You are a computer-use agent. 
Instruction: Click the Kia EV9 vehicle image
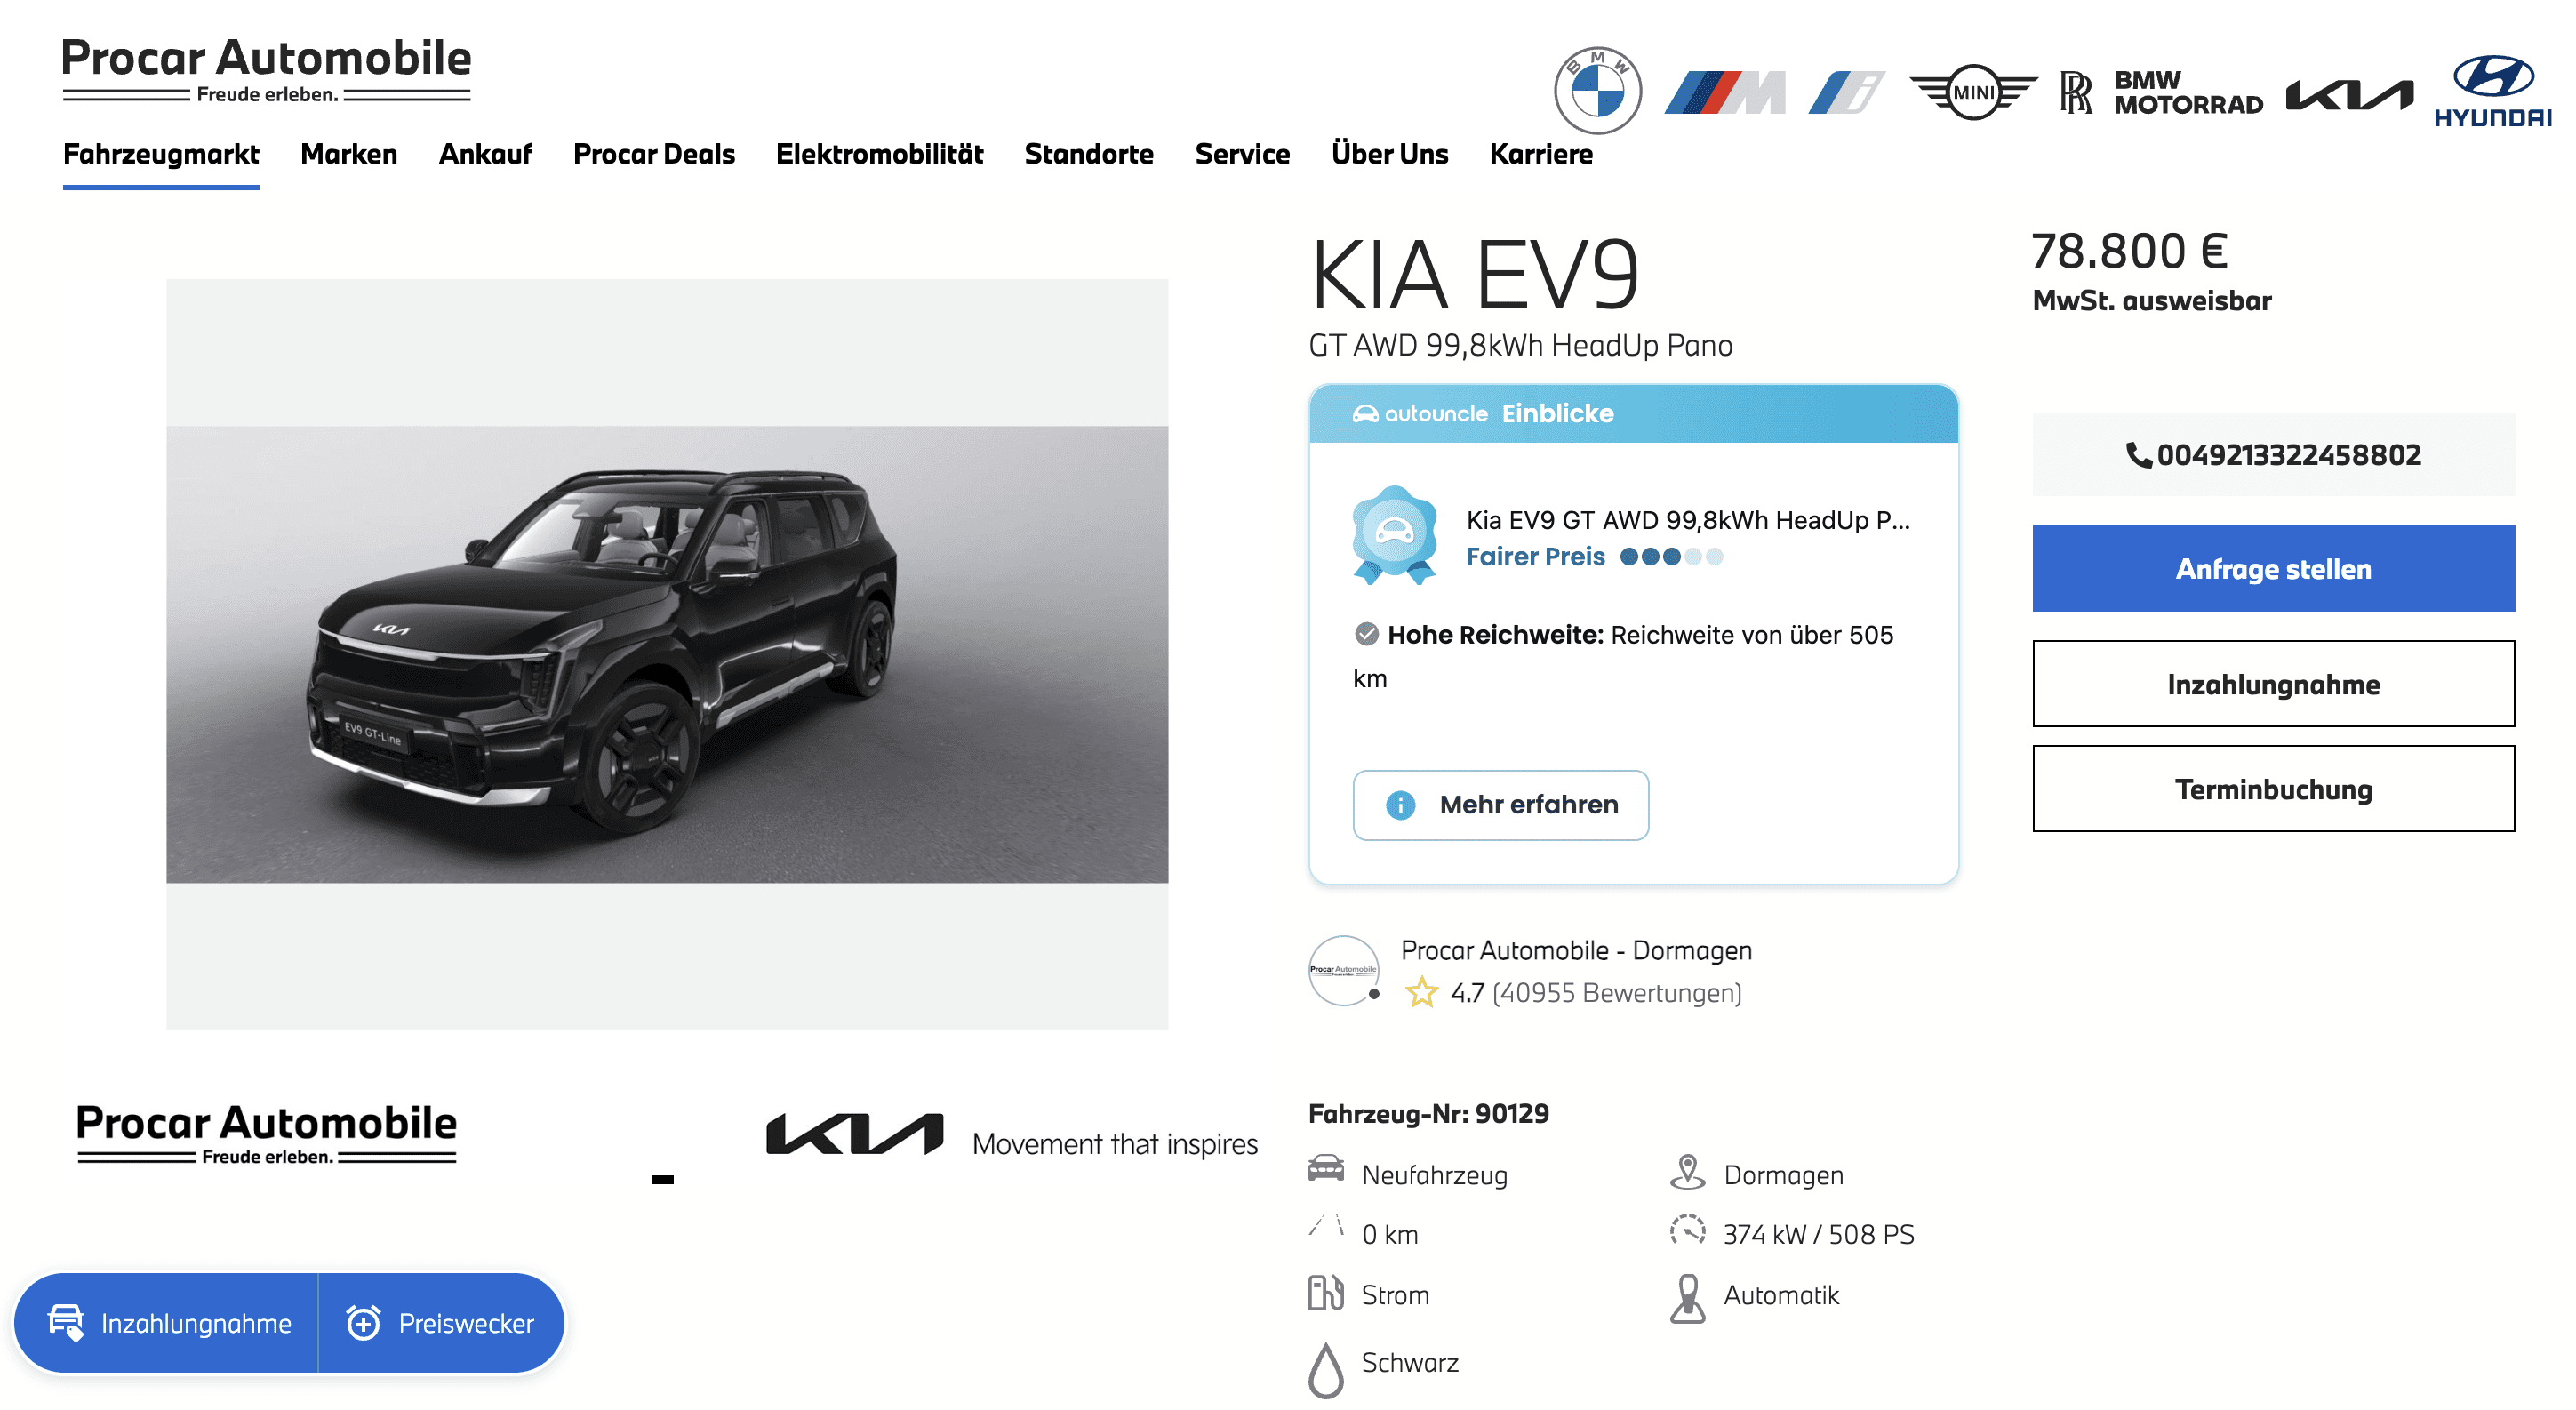point(667,654)
